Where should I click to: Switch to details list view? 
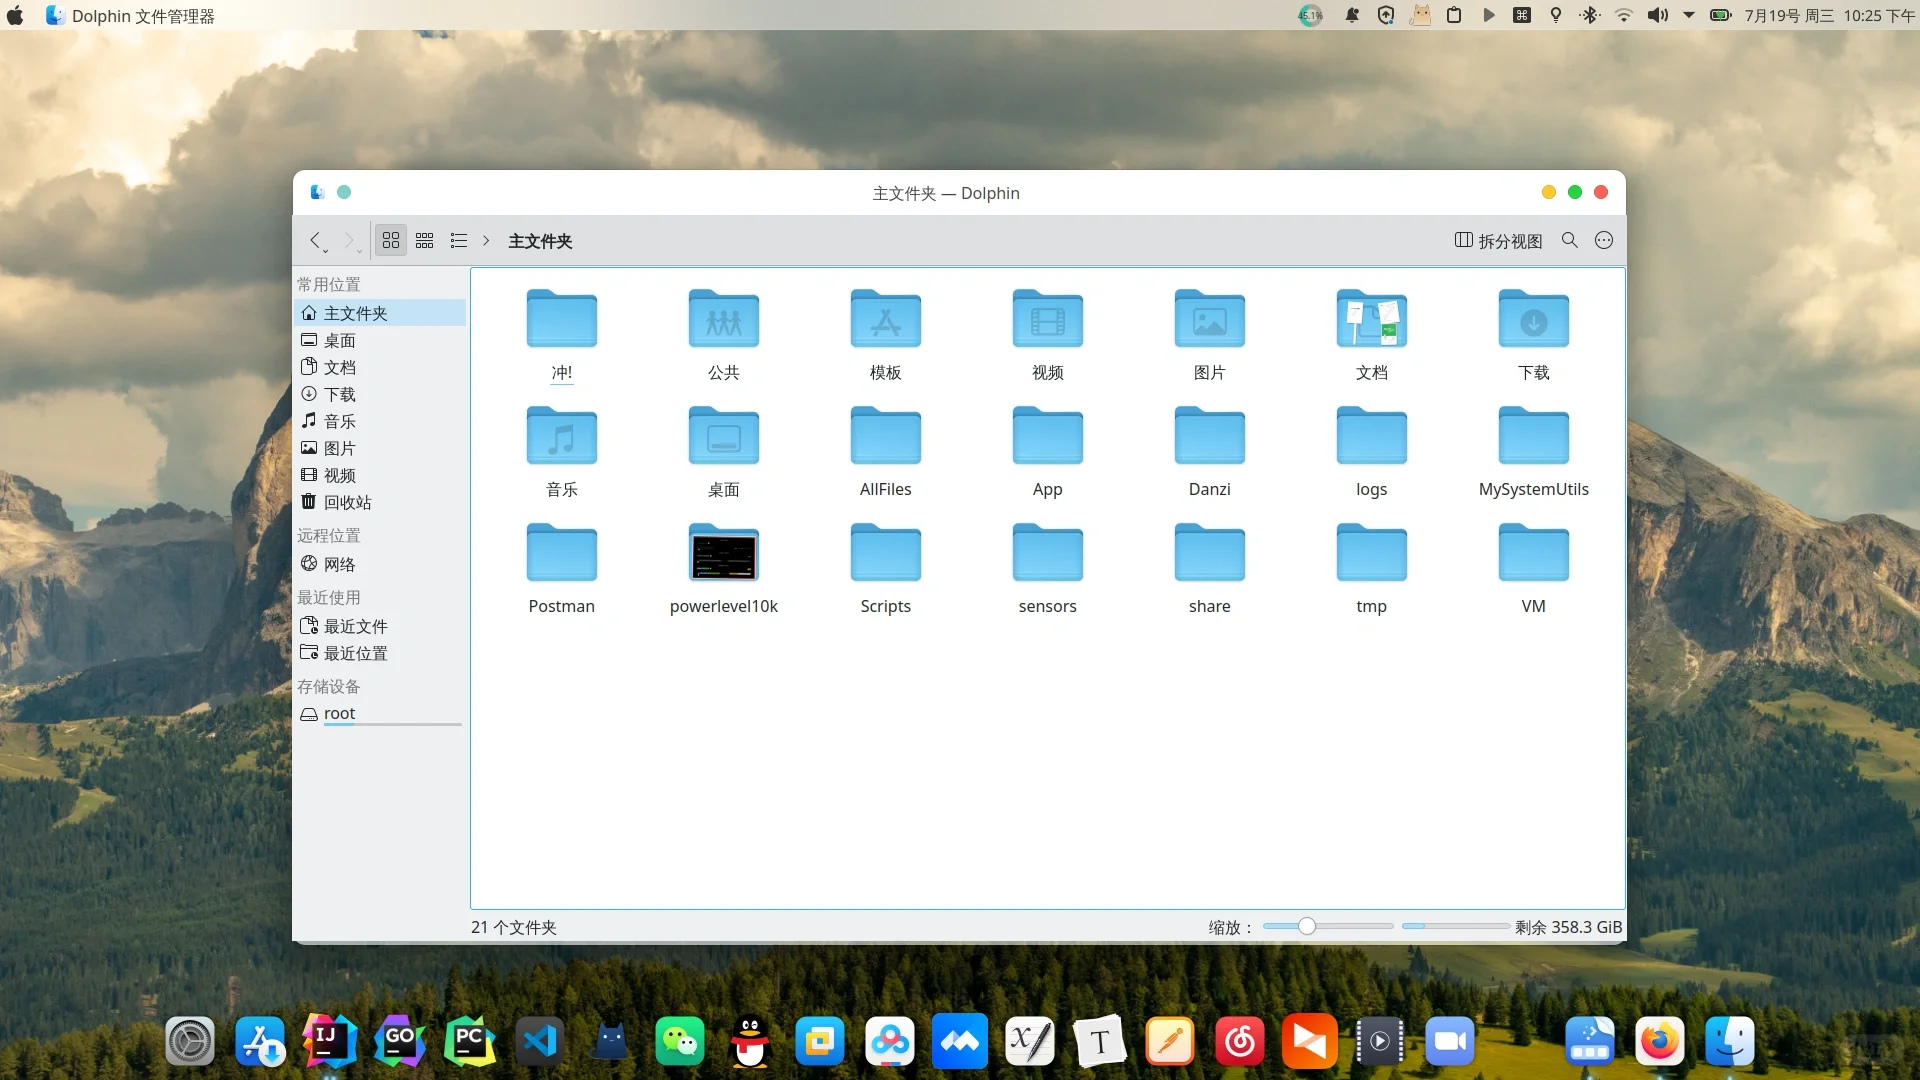click(x=458, y=240)
